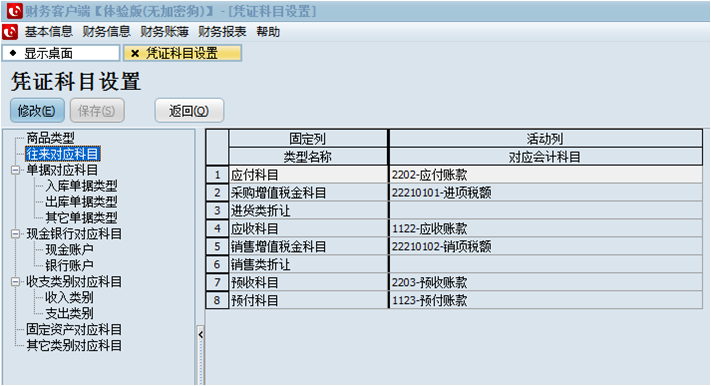This screenshot has width=711, height=386.
Task: Click the 保存(S) button
Action: [97, 111]
